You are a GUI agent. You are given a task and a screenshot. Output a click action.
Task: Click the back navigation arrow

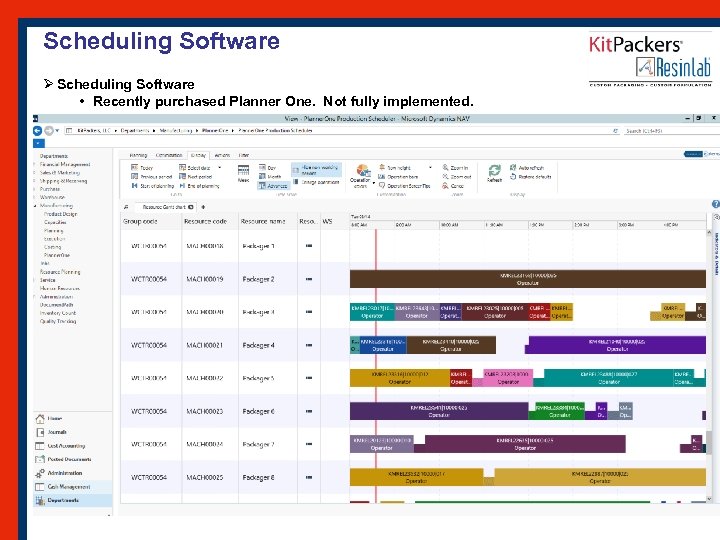point(38,131)
